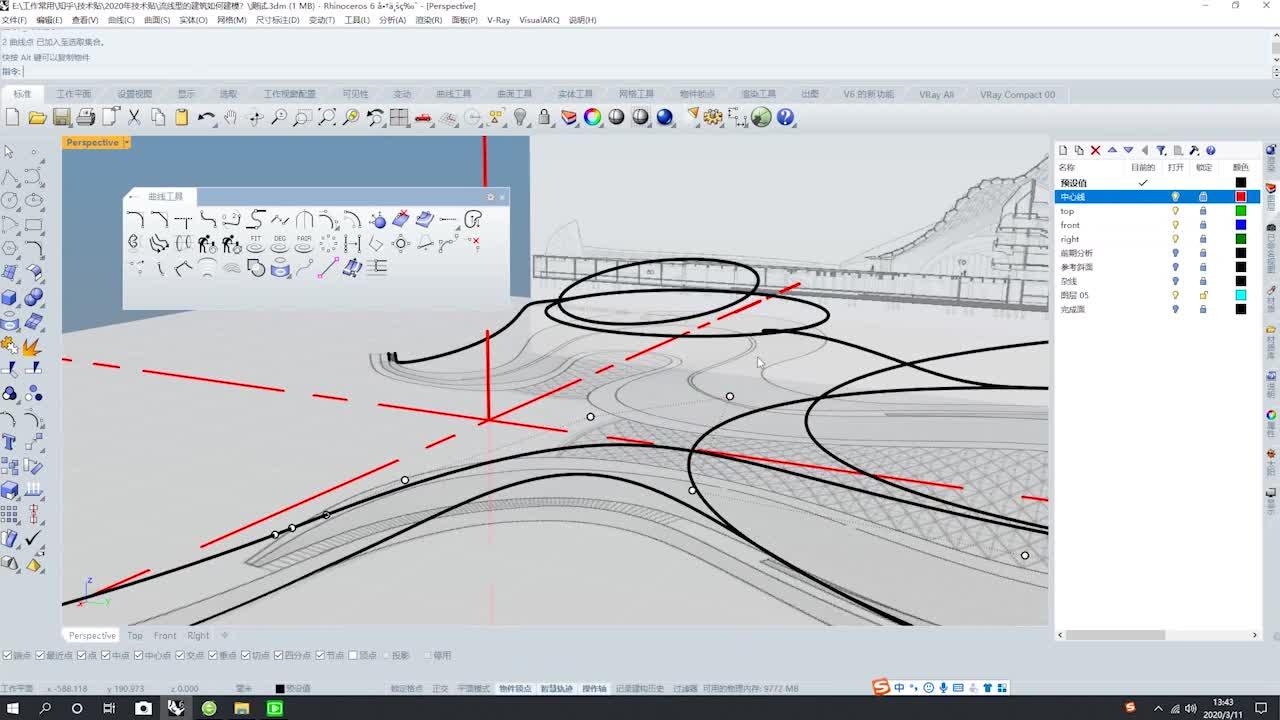Click the light bulb Hide objects icon

[x=520, y=117]
